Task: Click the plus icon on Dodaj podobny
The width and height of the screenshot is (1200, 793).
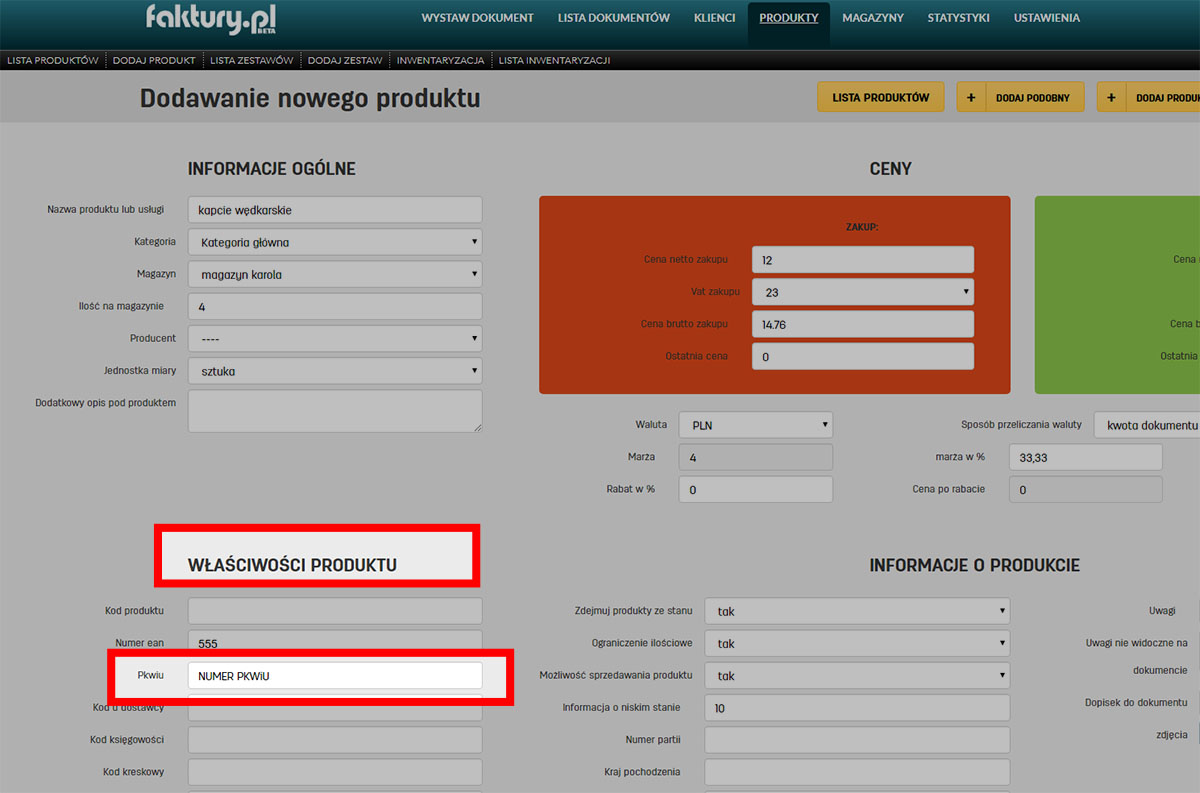Action: (x=971, y=97)
